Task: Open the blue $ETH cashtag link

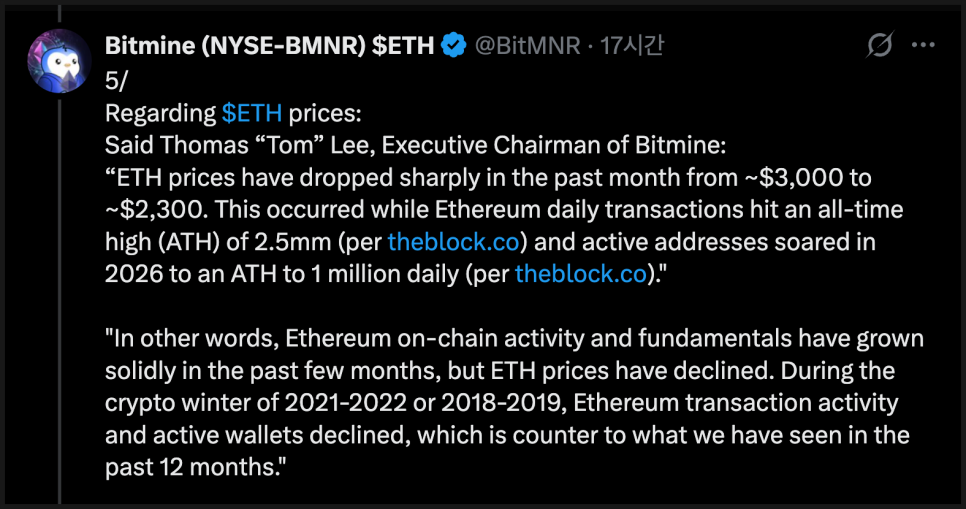Action: pyautogui.click(x=252, y=112)
